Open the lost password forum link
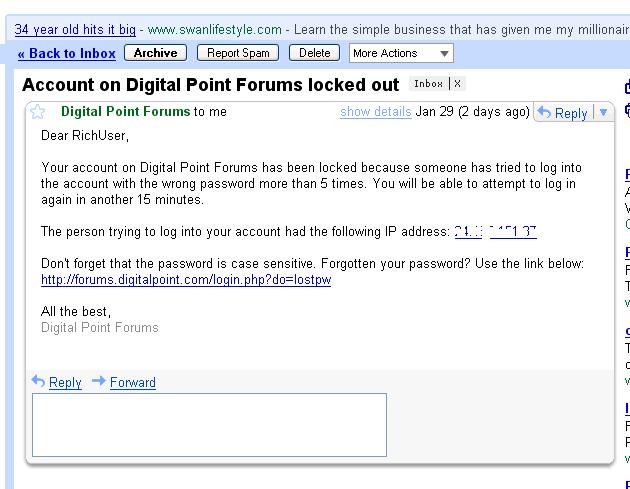This screenshot has width=630, height=489. pos(186,280)
